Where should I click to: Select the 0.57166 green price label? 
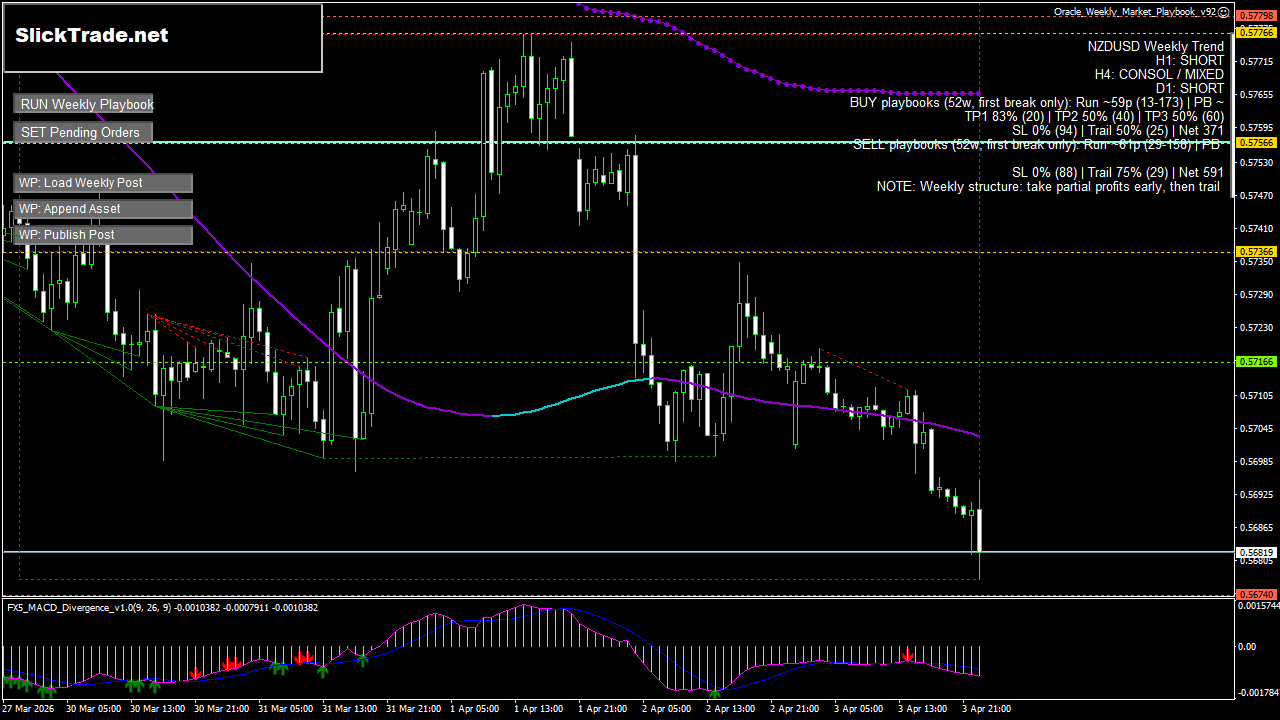tap(1256, 361)
